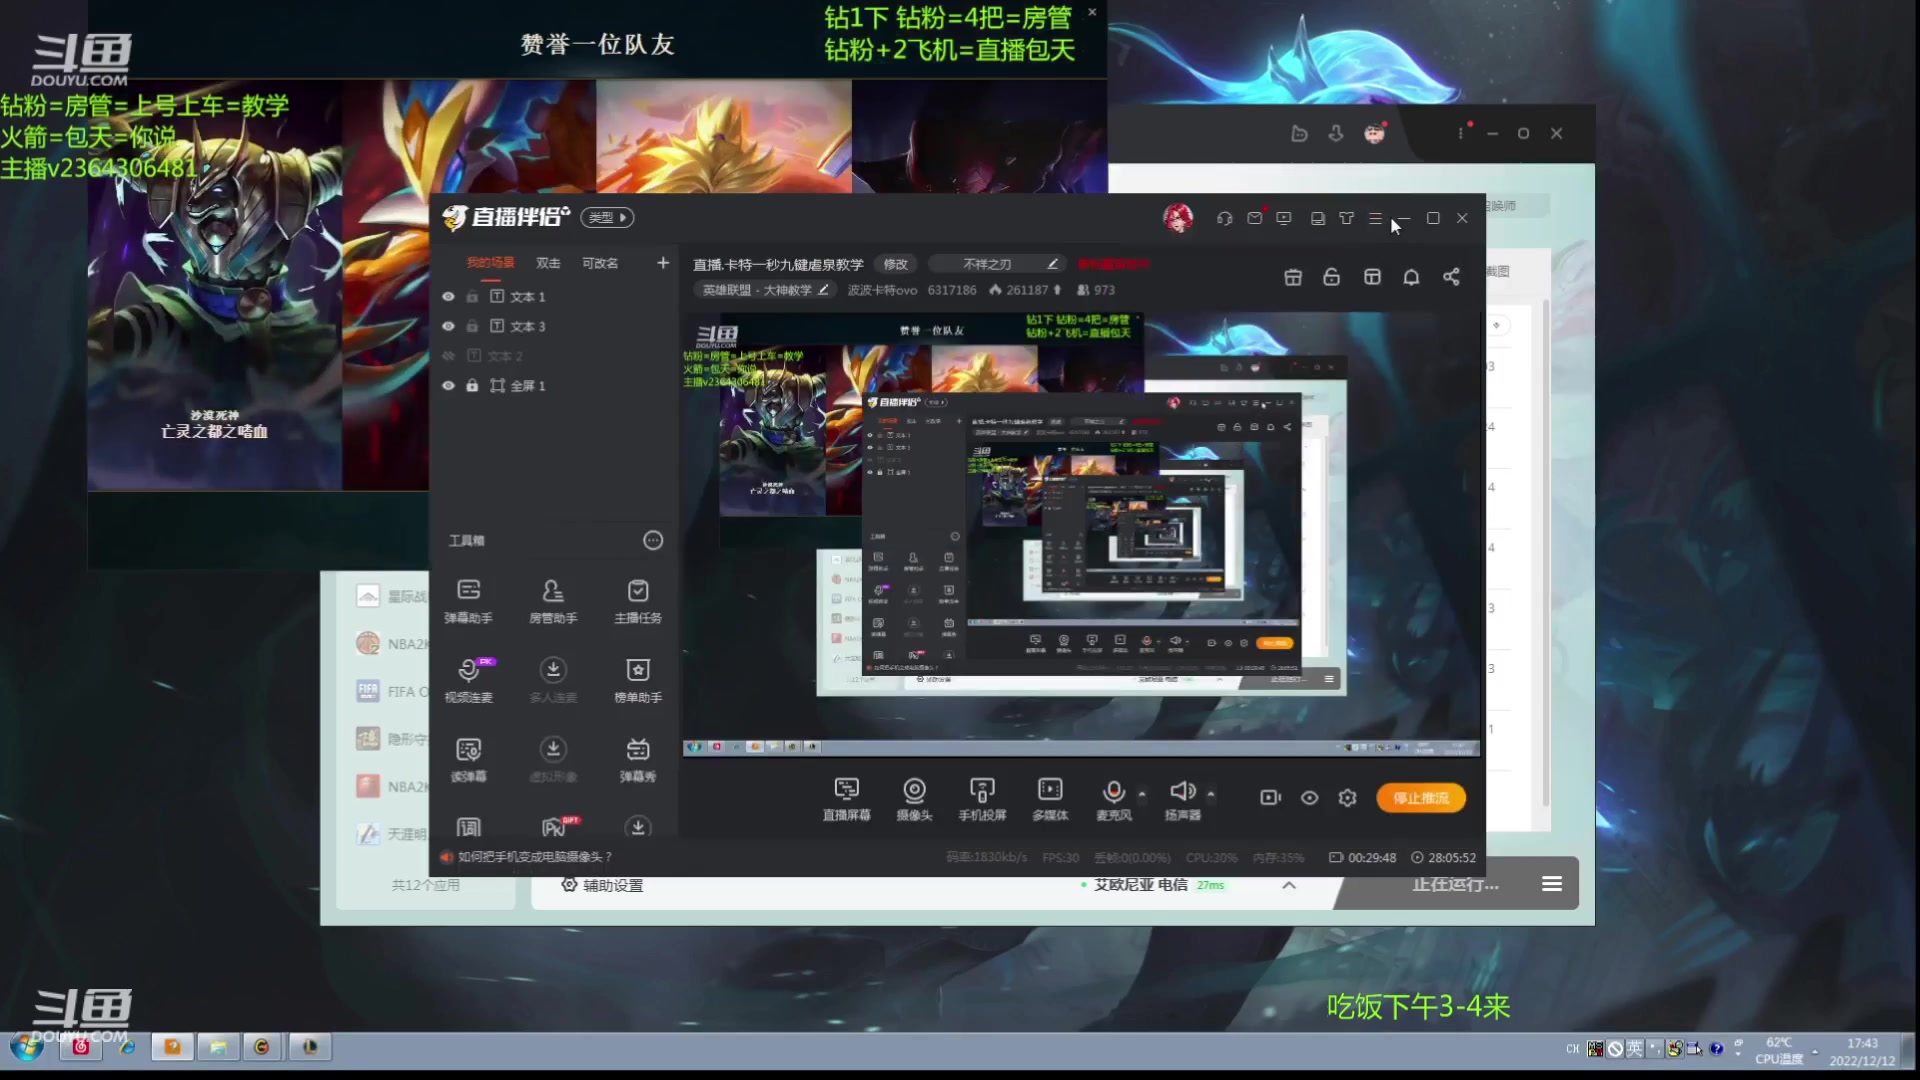
Task: Open the notification bell icon above preview
Action: 1411,277
